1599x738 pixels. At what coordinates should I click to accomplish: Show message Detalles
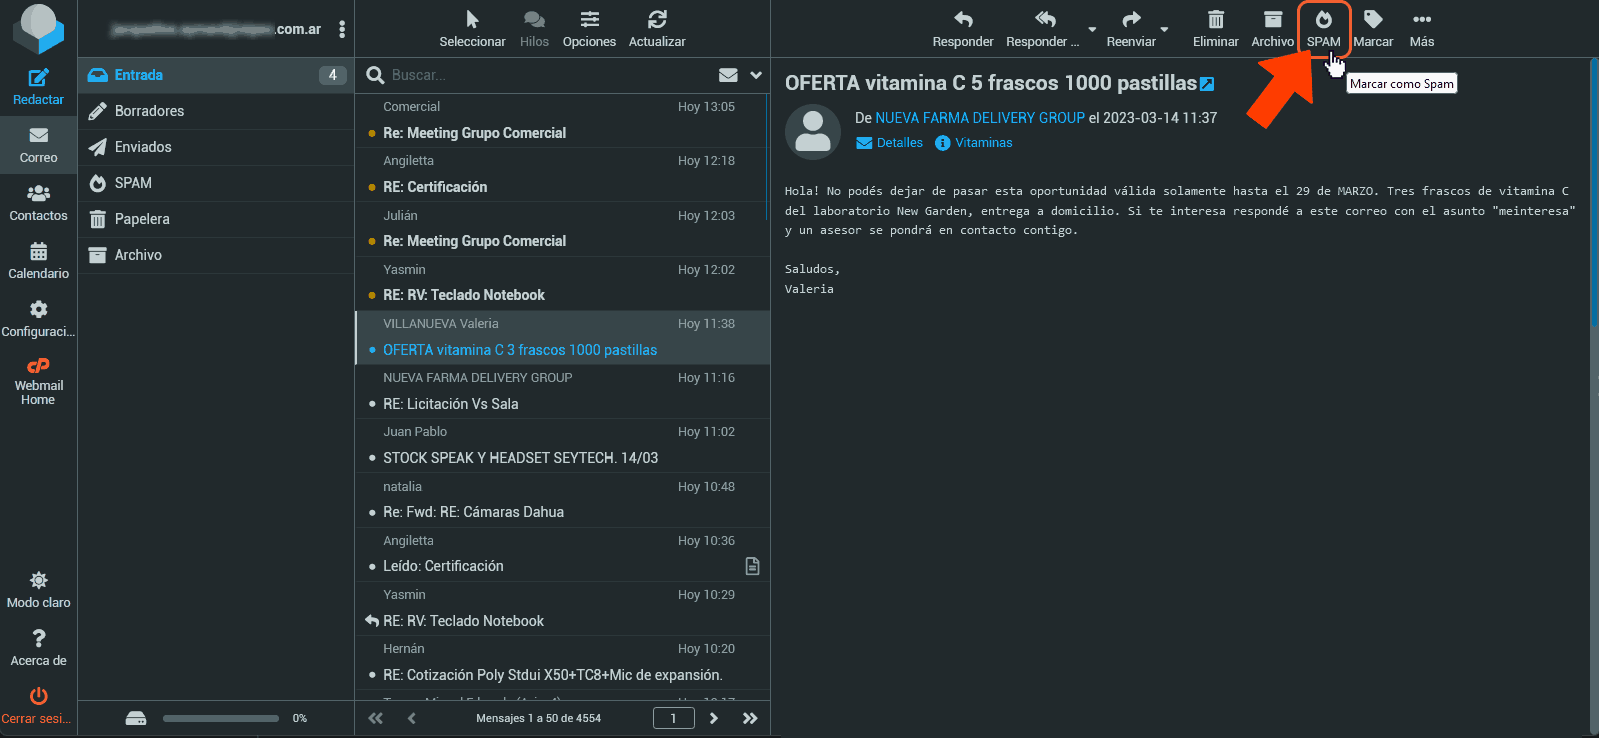point(889,143)
